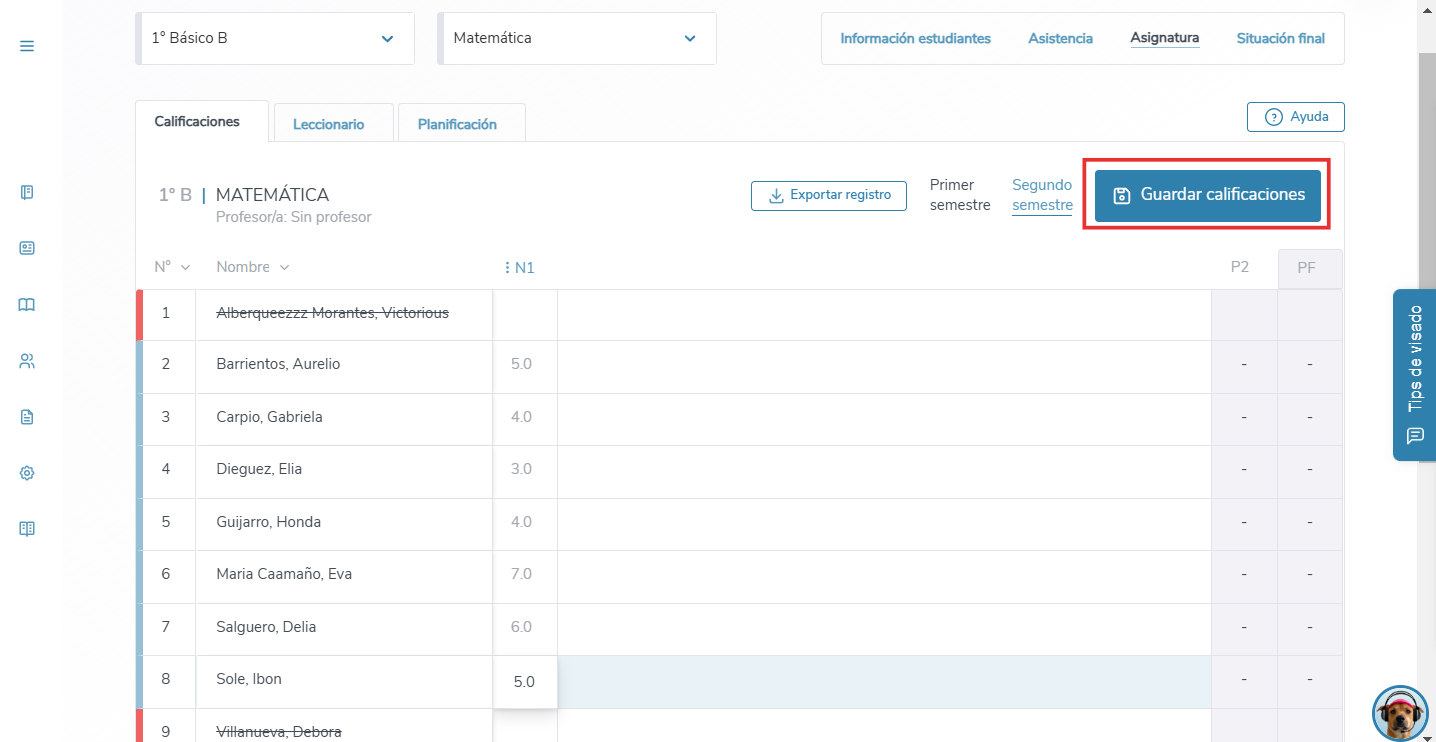Image resolution: width=1436 pixels, height=742 pixels.
Task: Open the 1° Básico B course dropdown
Action: [x=275, y=38]
